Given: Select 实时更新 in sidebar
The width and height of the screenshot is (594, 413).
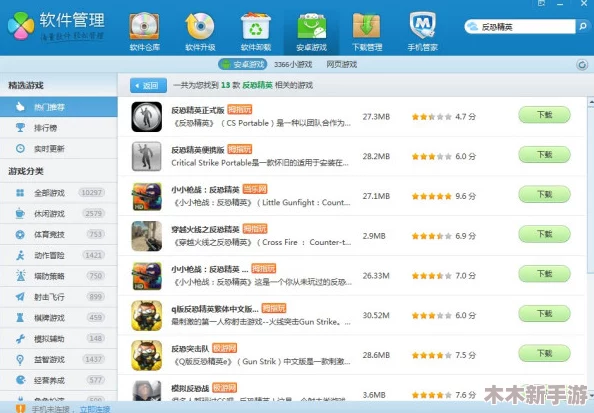Looking at the screenshot, I should click(59, 149).
